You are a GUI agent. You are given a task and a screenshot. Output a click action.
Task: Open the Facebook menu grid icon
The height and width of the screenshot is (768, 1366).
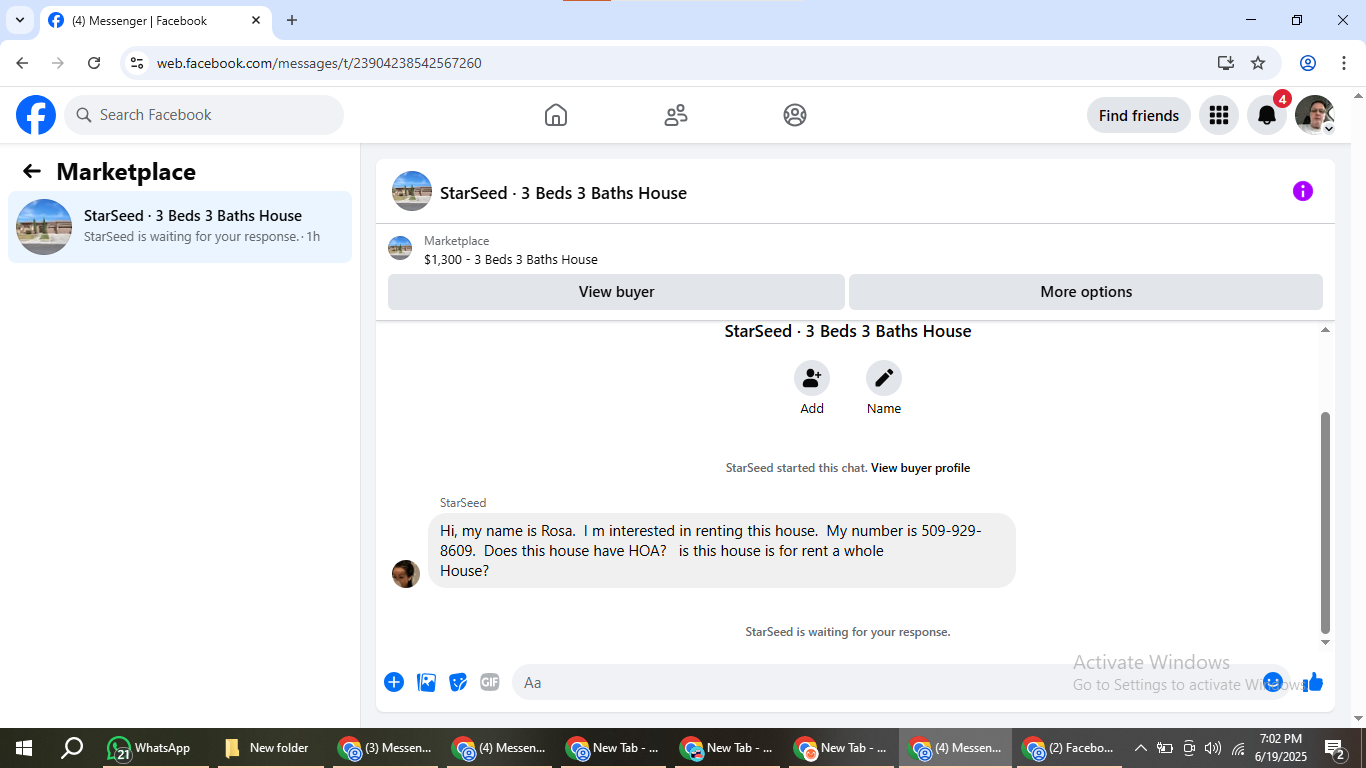[x=1218, y=115]
